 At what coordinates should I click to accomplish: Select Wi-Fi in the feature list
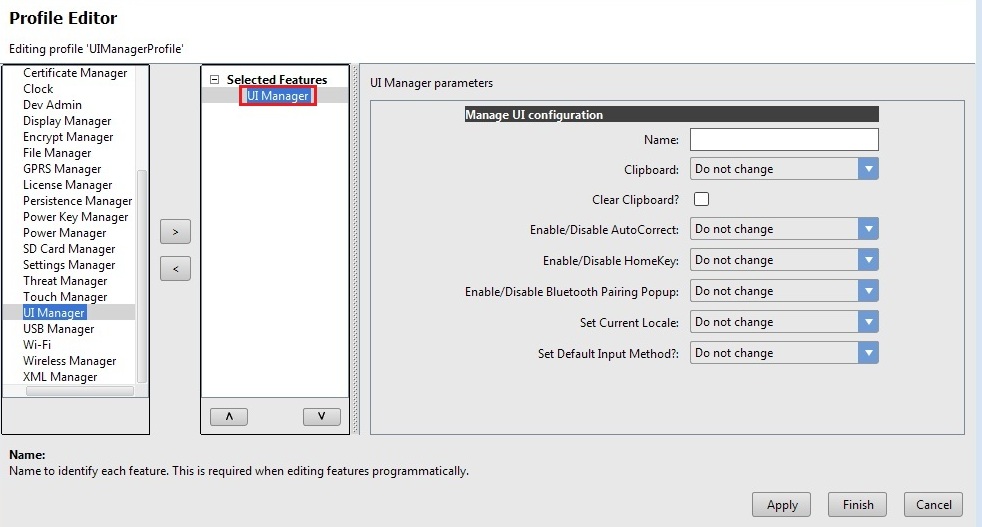click(x=37, y=345)
